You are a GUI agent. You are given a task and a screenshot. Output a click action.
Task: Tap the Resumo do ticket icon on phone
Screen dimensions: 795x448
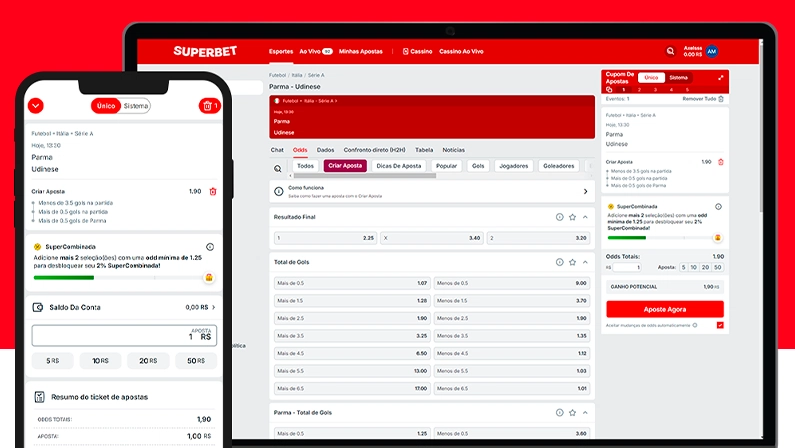click(40, 397)
